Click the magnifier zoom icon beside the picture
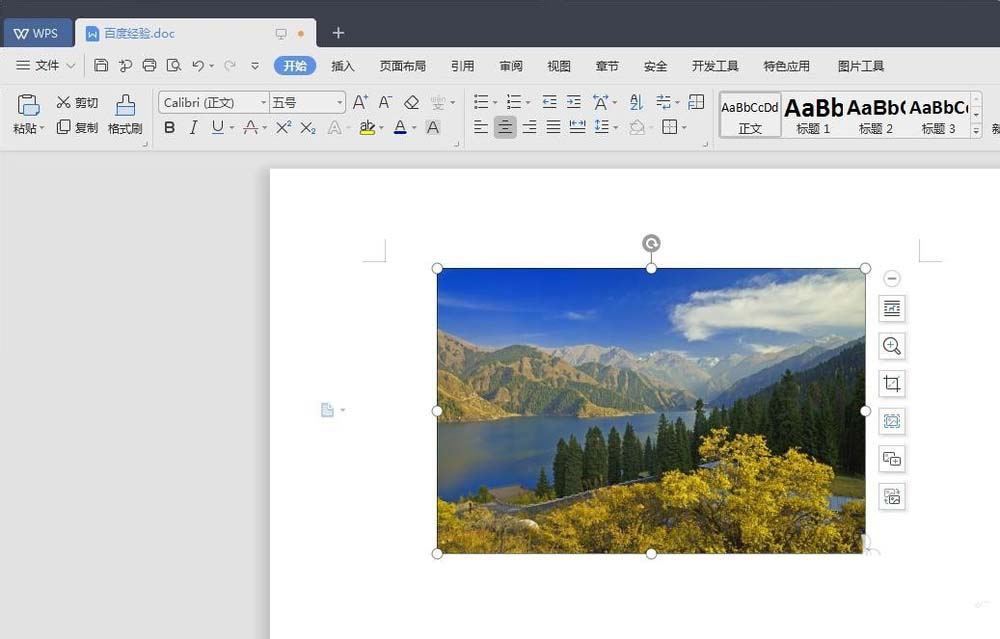This screenshot has height=639, width=1000. pos(892,346)
